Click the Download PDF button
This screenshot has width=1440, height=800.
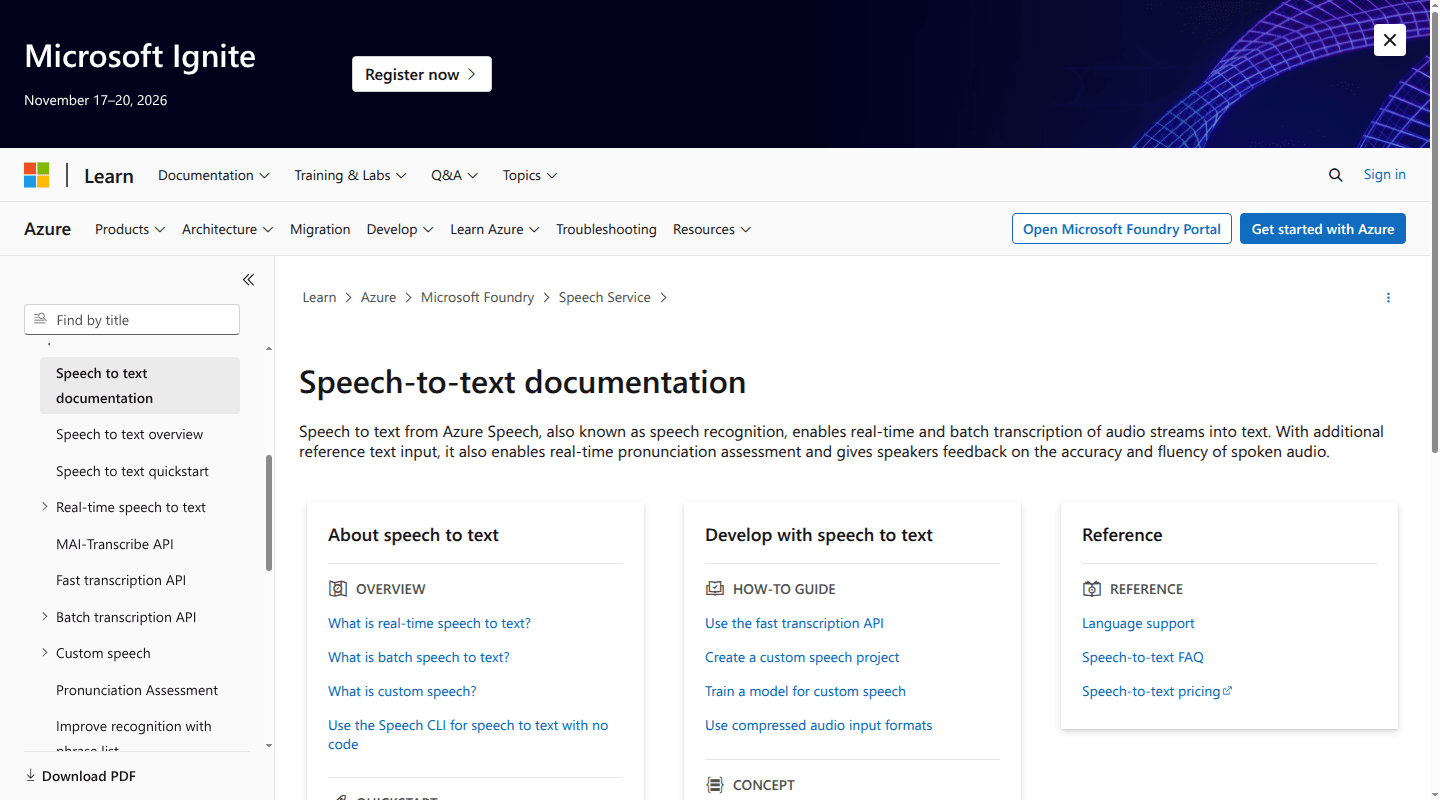80,776
